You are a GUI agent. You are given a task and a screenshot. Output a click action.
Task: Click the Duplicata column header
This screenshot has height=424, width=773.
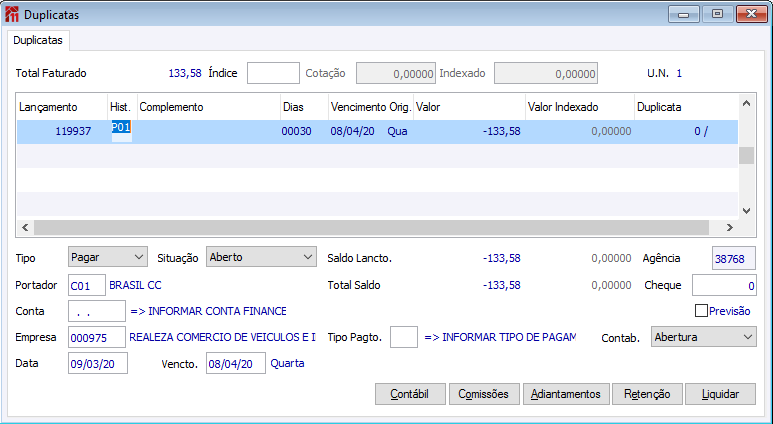pos(686,107)
